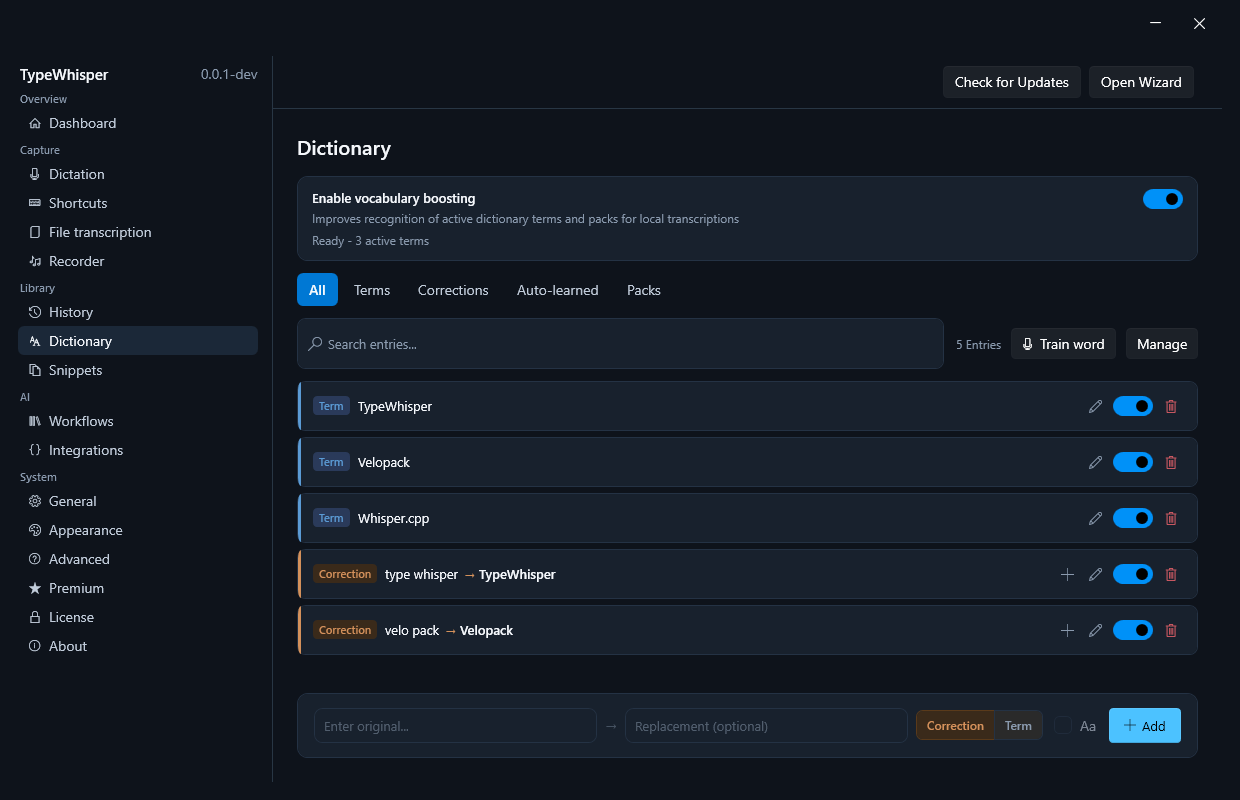The width and height of the screenshot is (1240, 800).
Task: Click the Snippets copy icon
Action: pyautogui.click(x=35, y=370)
